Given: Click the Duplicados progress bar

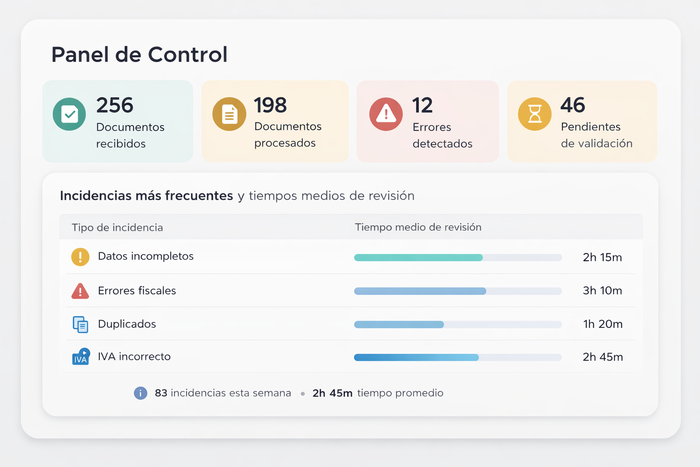Looking at the screenshot, I should tap(458, 325).
